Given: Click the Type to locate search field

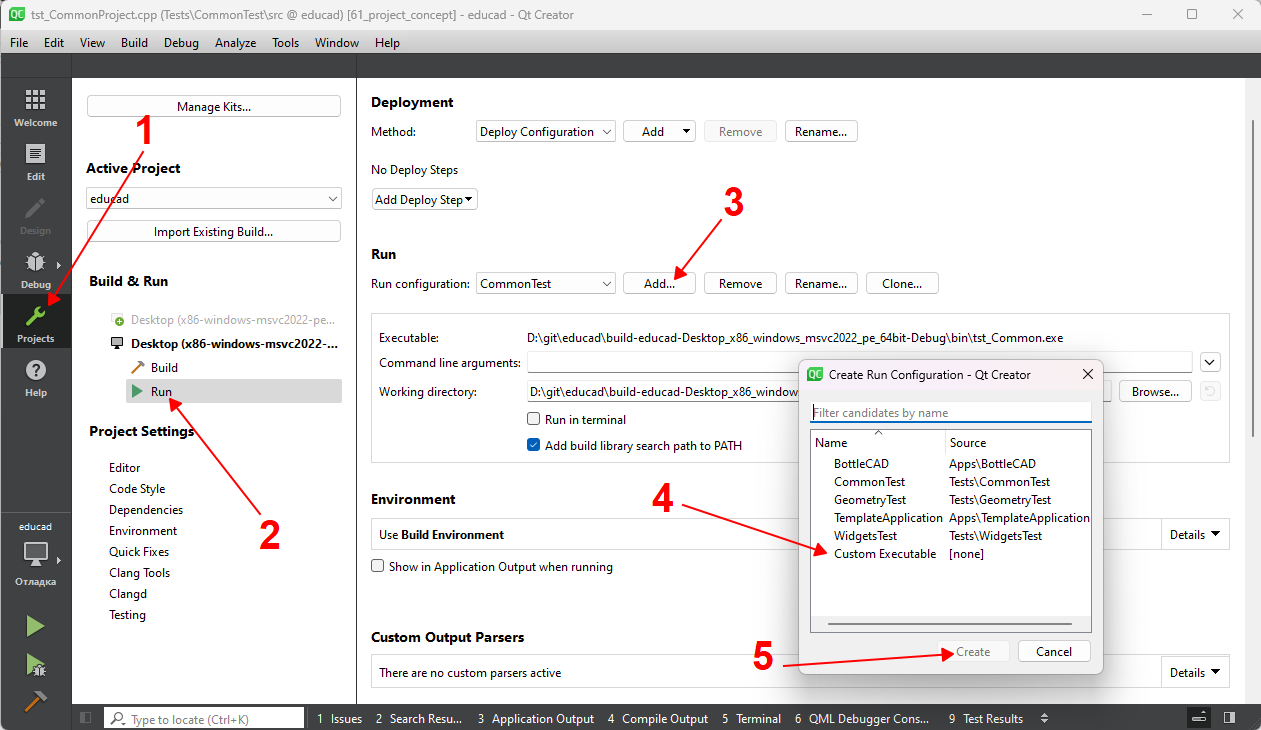Looking at the screenshot, I should (x=204, y=719).
